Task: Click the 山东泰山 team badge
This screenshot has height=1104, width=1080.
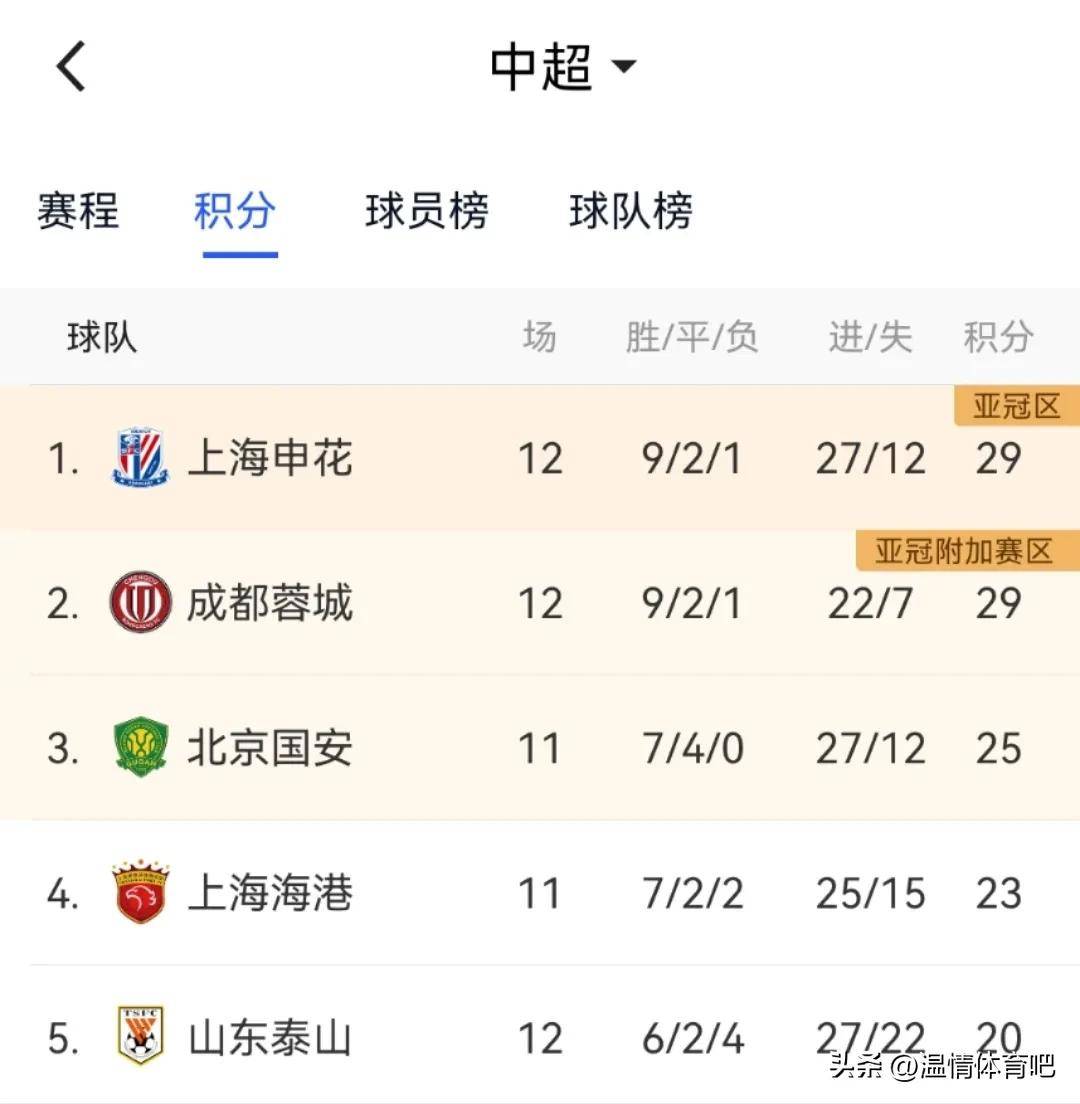Action: (x=141, y=1036)
